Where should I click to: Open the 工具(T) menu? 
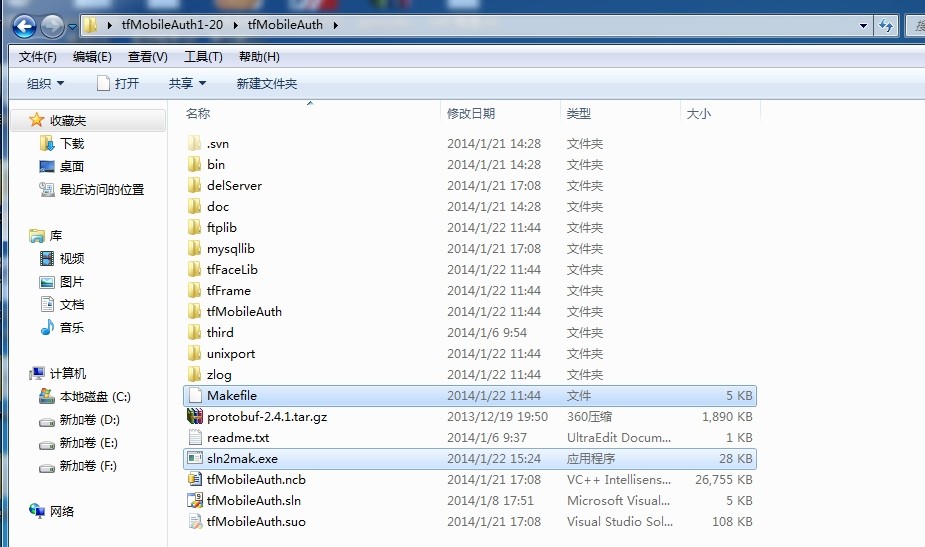pyautogui.click(x=203, y=57)
